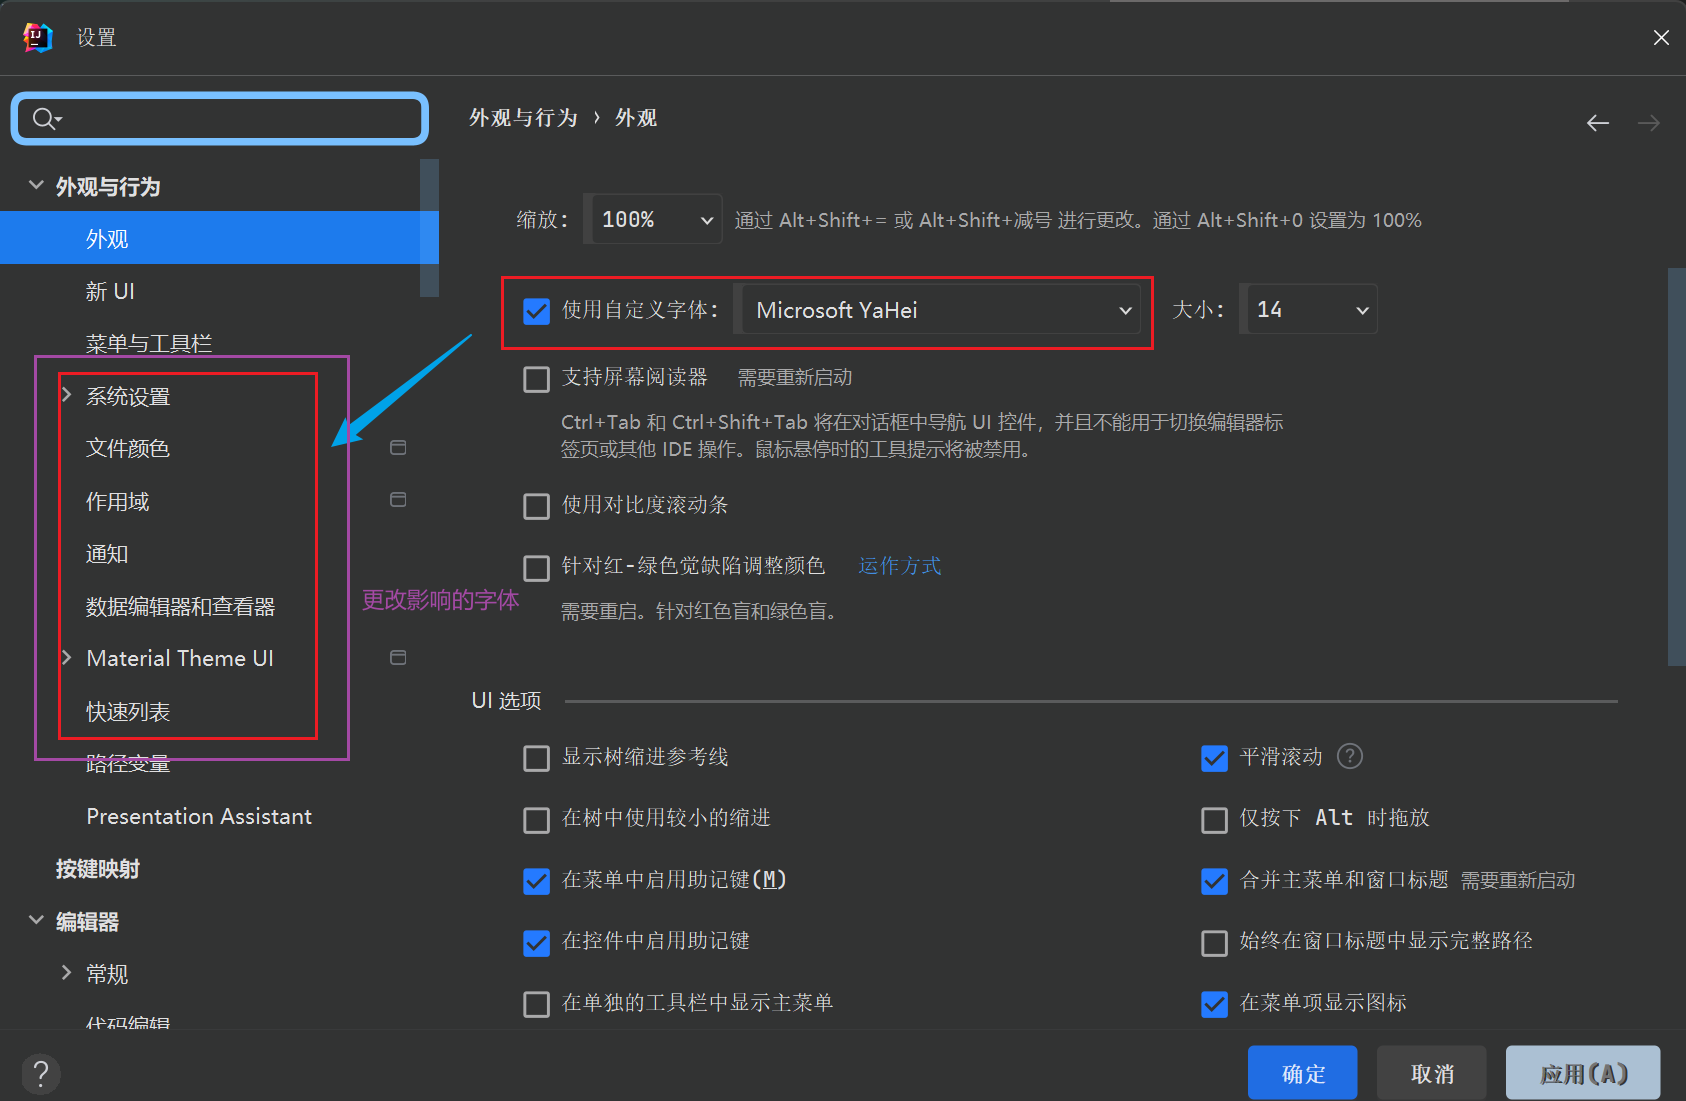The height and width of the screenshot is (1101, 1686).
Task: Toggle 在菜单中启用助记键 checkbox
Action: tap(537, 881)
